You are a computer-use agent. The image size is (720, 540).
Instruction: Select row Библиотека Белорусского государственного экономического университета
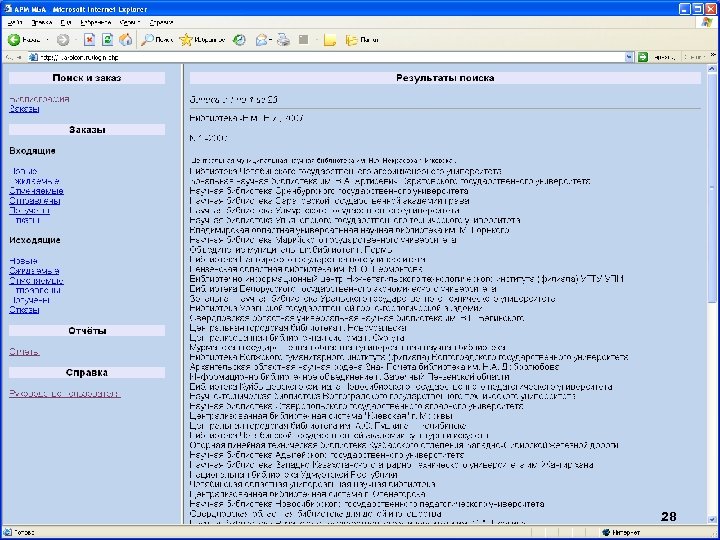343,289
